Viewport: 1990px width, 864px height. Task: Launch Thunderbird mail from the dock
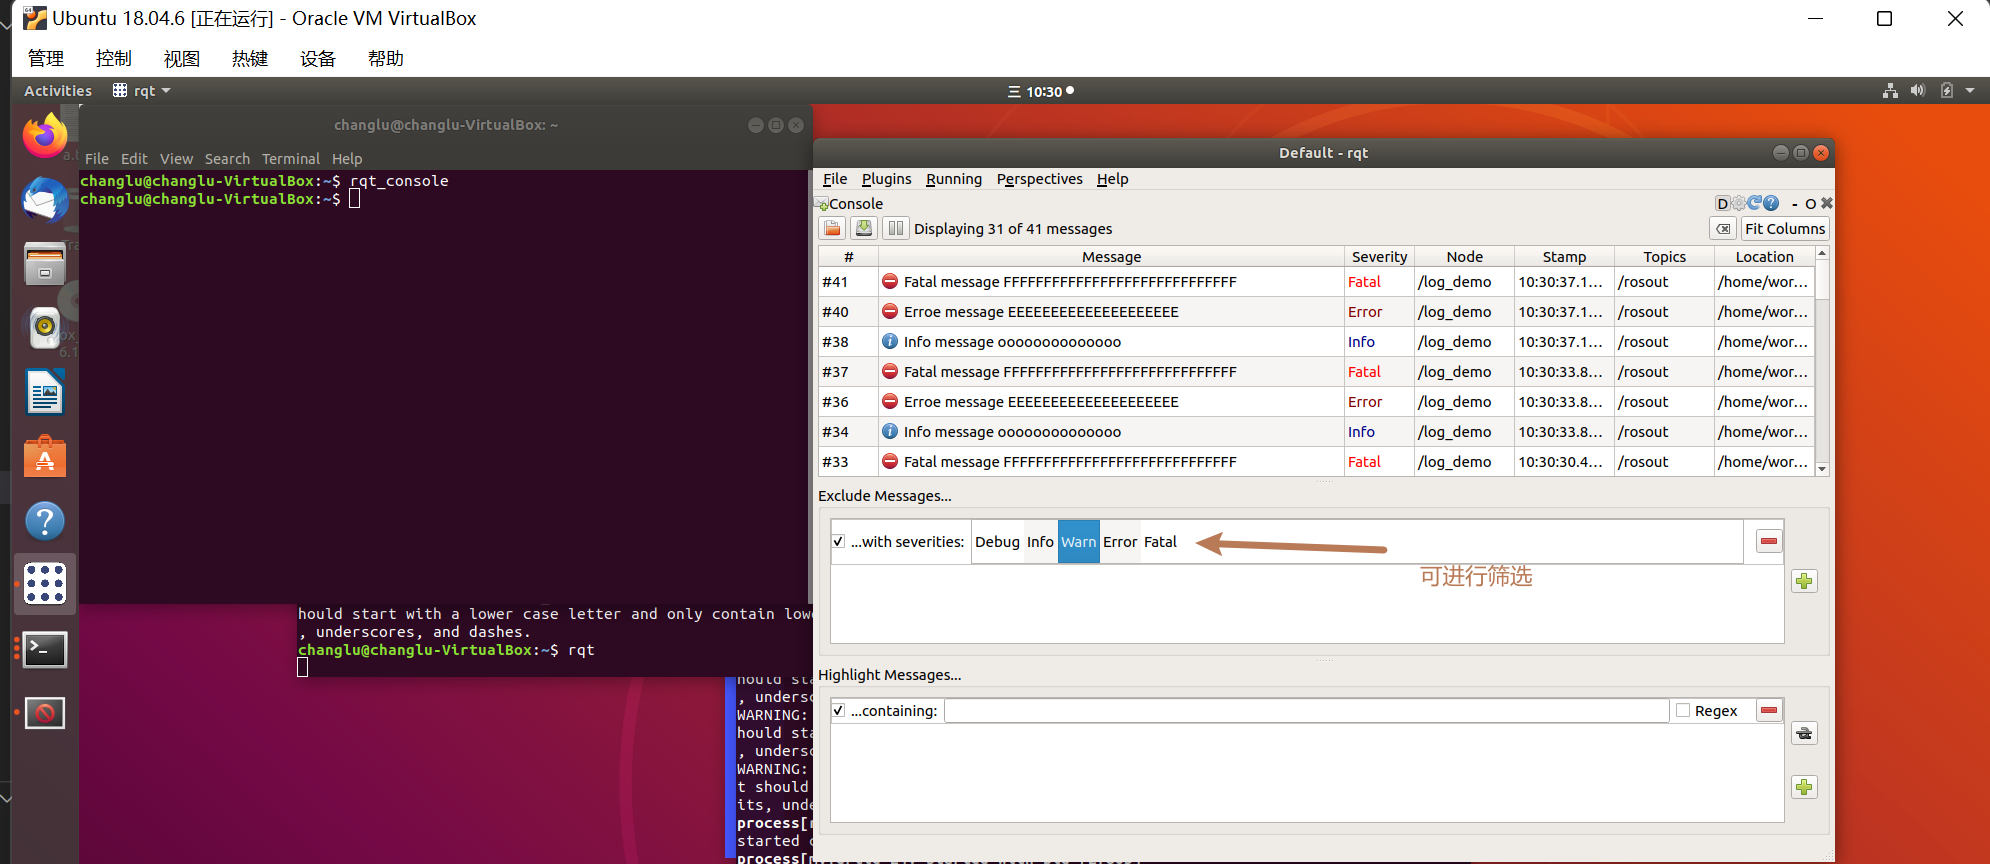click(x=44, y=200)
